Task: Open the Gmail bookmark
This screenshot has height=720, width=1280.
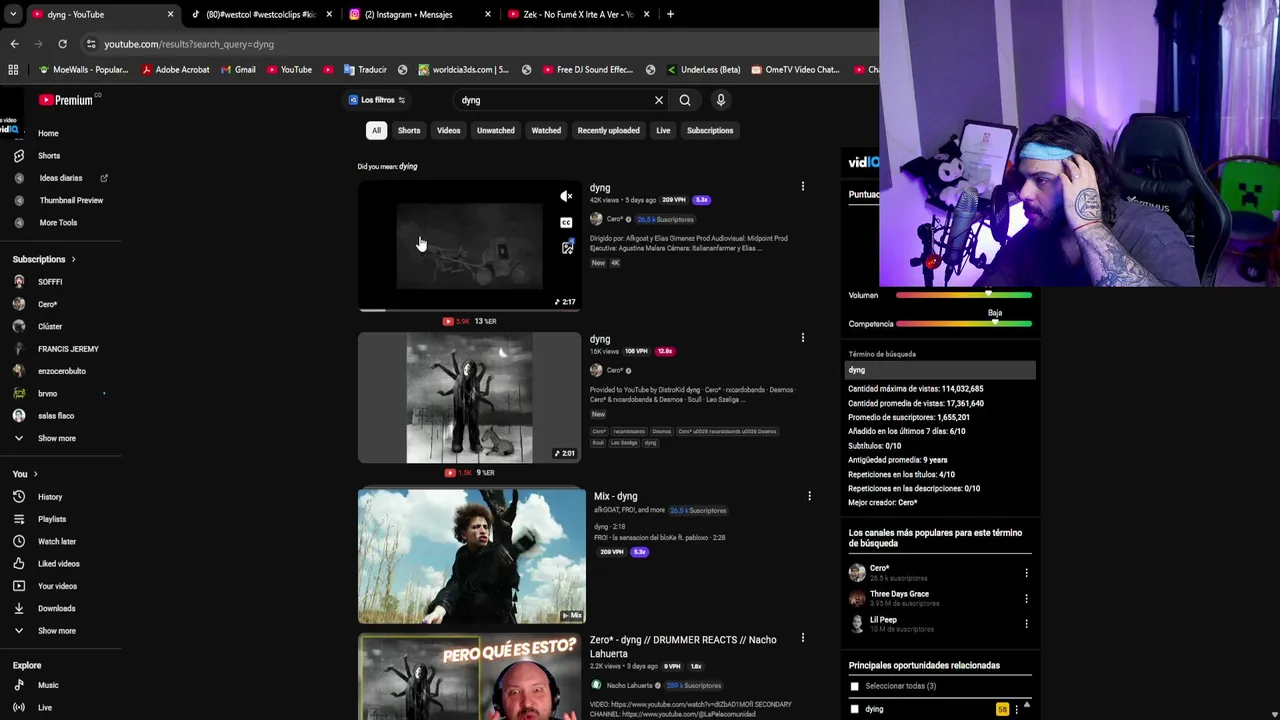Action: click(x=237, y=70)
